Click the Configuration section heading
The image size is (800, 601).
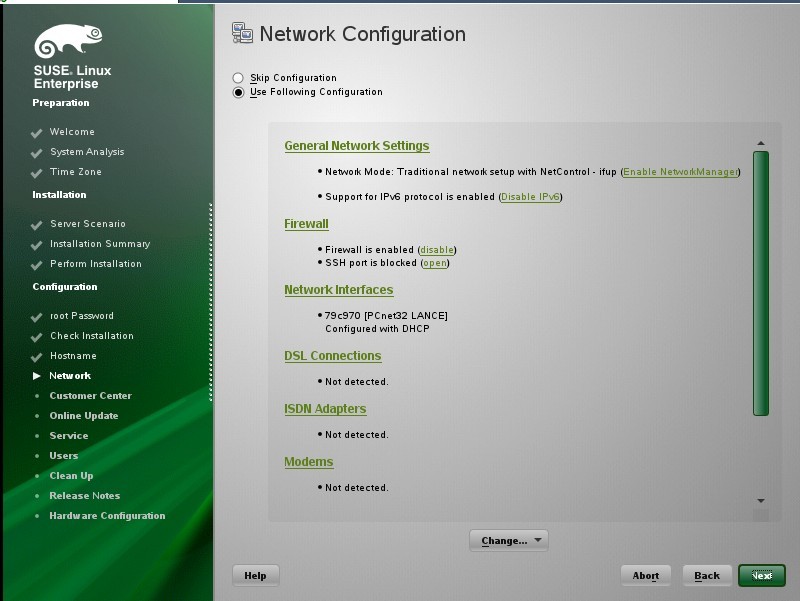click(x=65, y=287)
